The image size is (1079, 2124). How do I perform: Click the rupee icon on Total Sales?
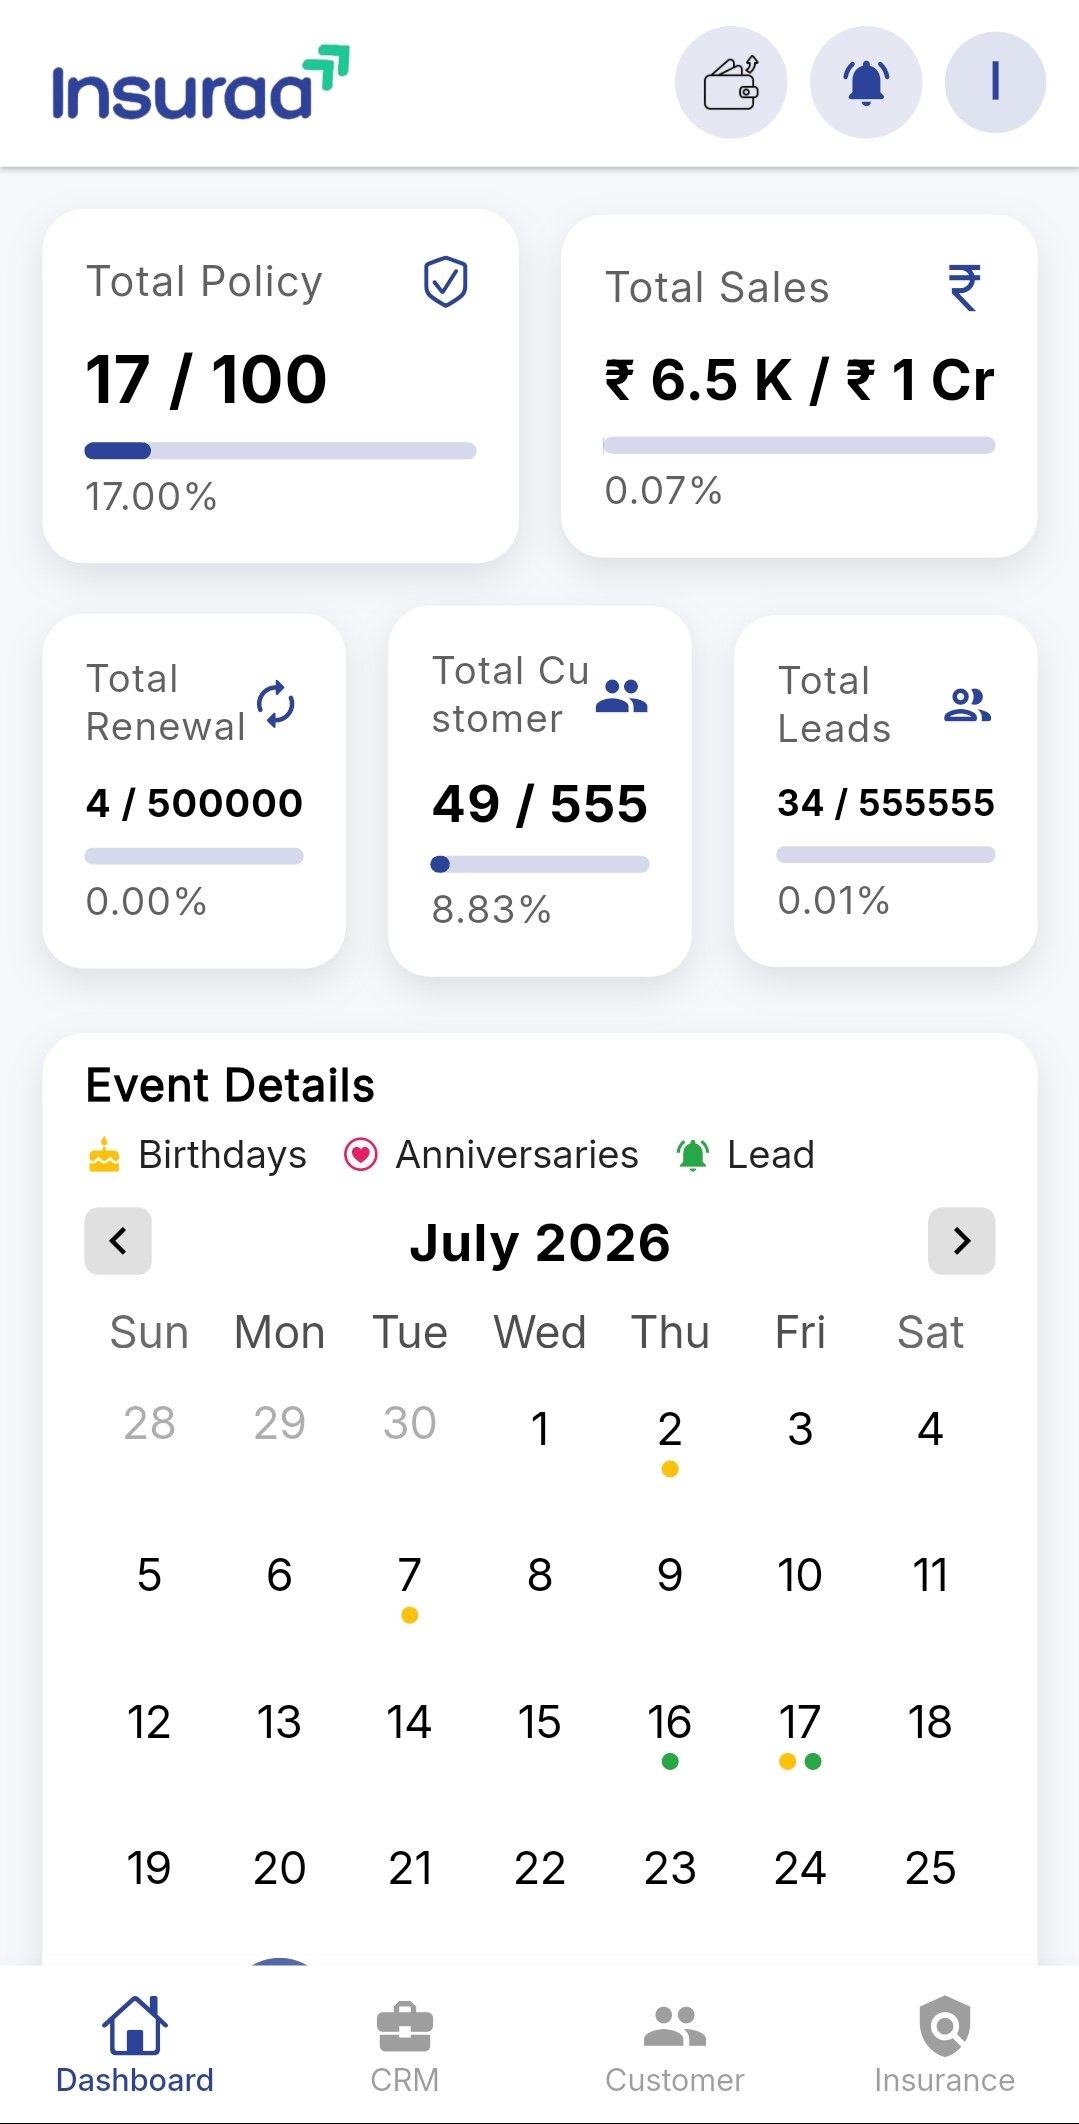coord(965,288)
